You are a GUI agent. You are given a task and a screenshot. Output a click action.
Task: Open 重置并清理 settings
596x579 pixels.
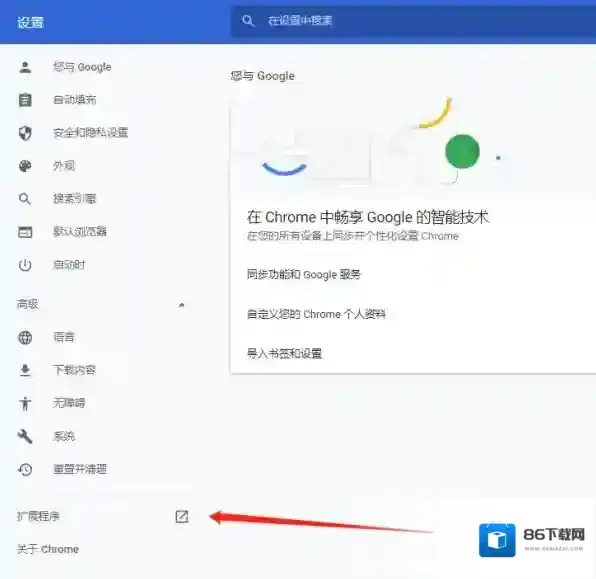pos(80,469)
